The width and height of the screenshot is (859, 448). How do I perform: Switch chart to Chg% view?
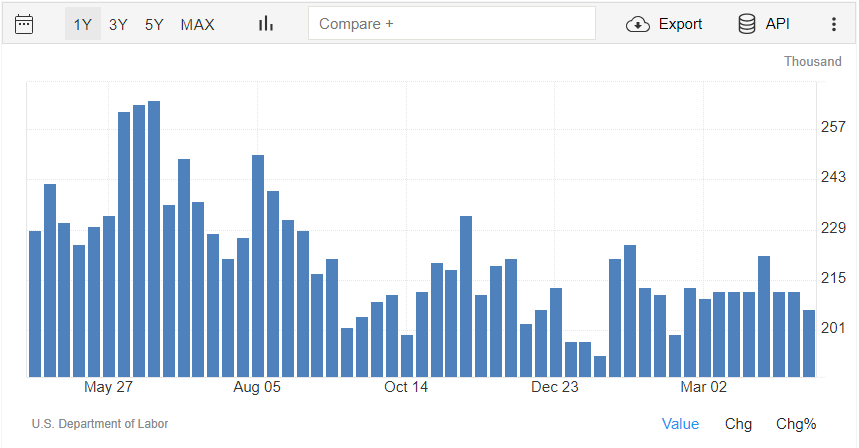[796, 424]
